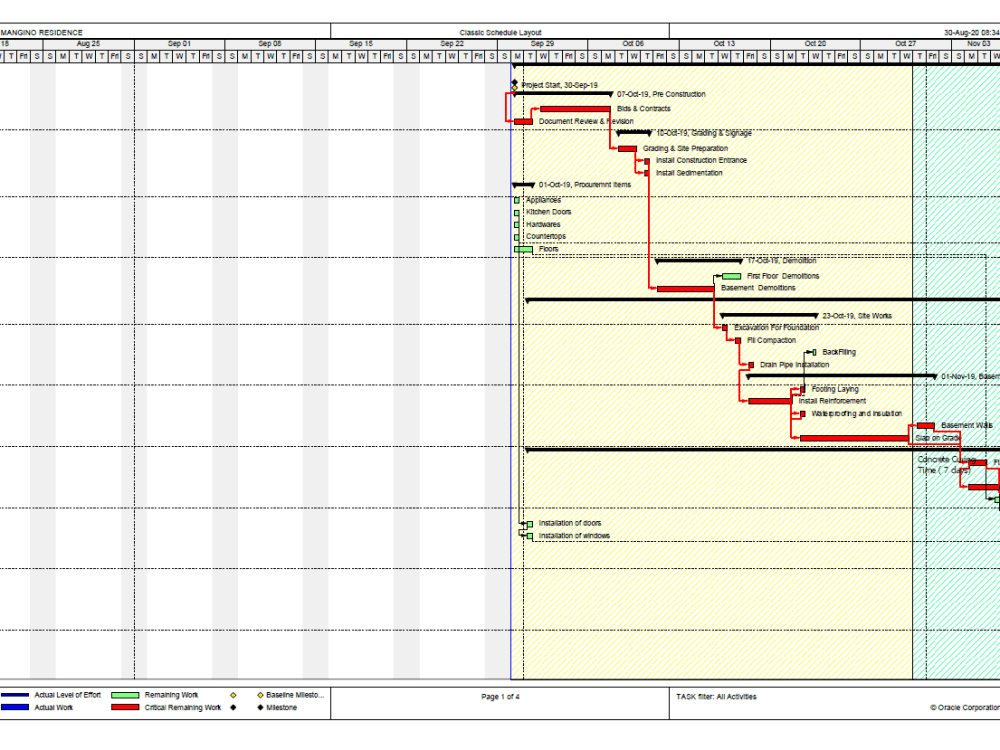Viewport: 1000px width, 750px height.
Task: Click the Remaining Work green legend swatch
Action: coord(125,695)
